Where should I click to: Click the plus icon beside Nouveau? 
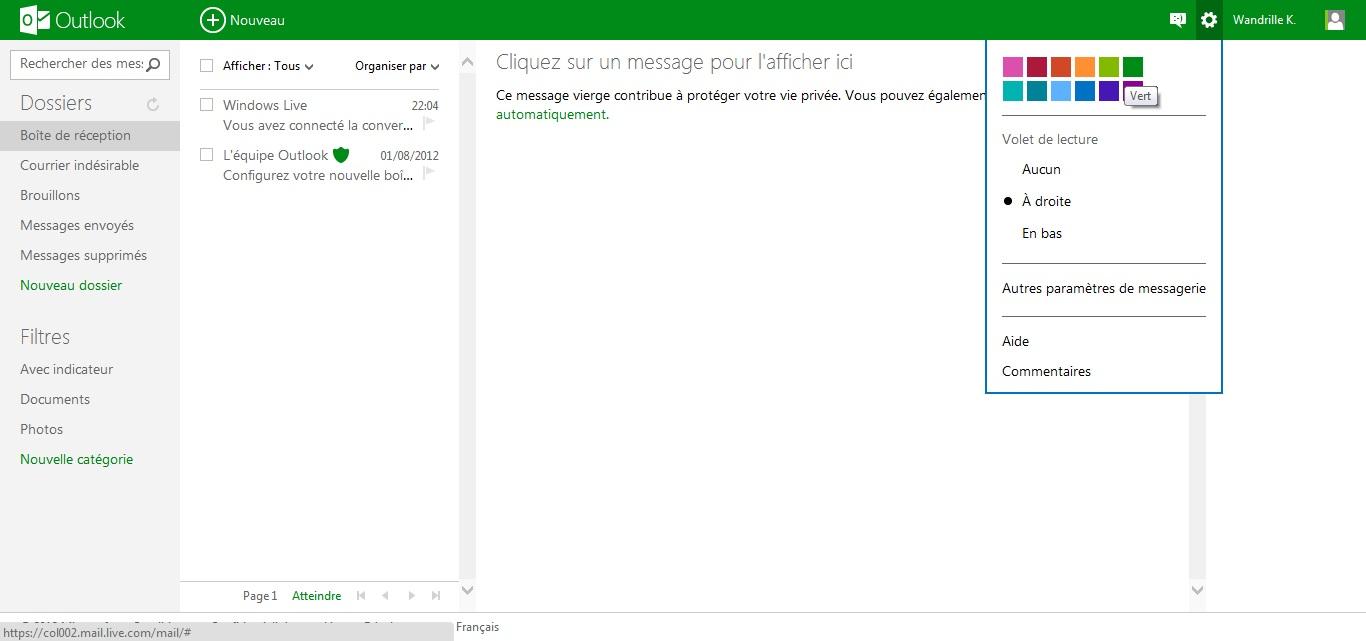point(212,20)
